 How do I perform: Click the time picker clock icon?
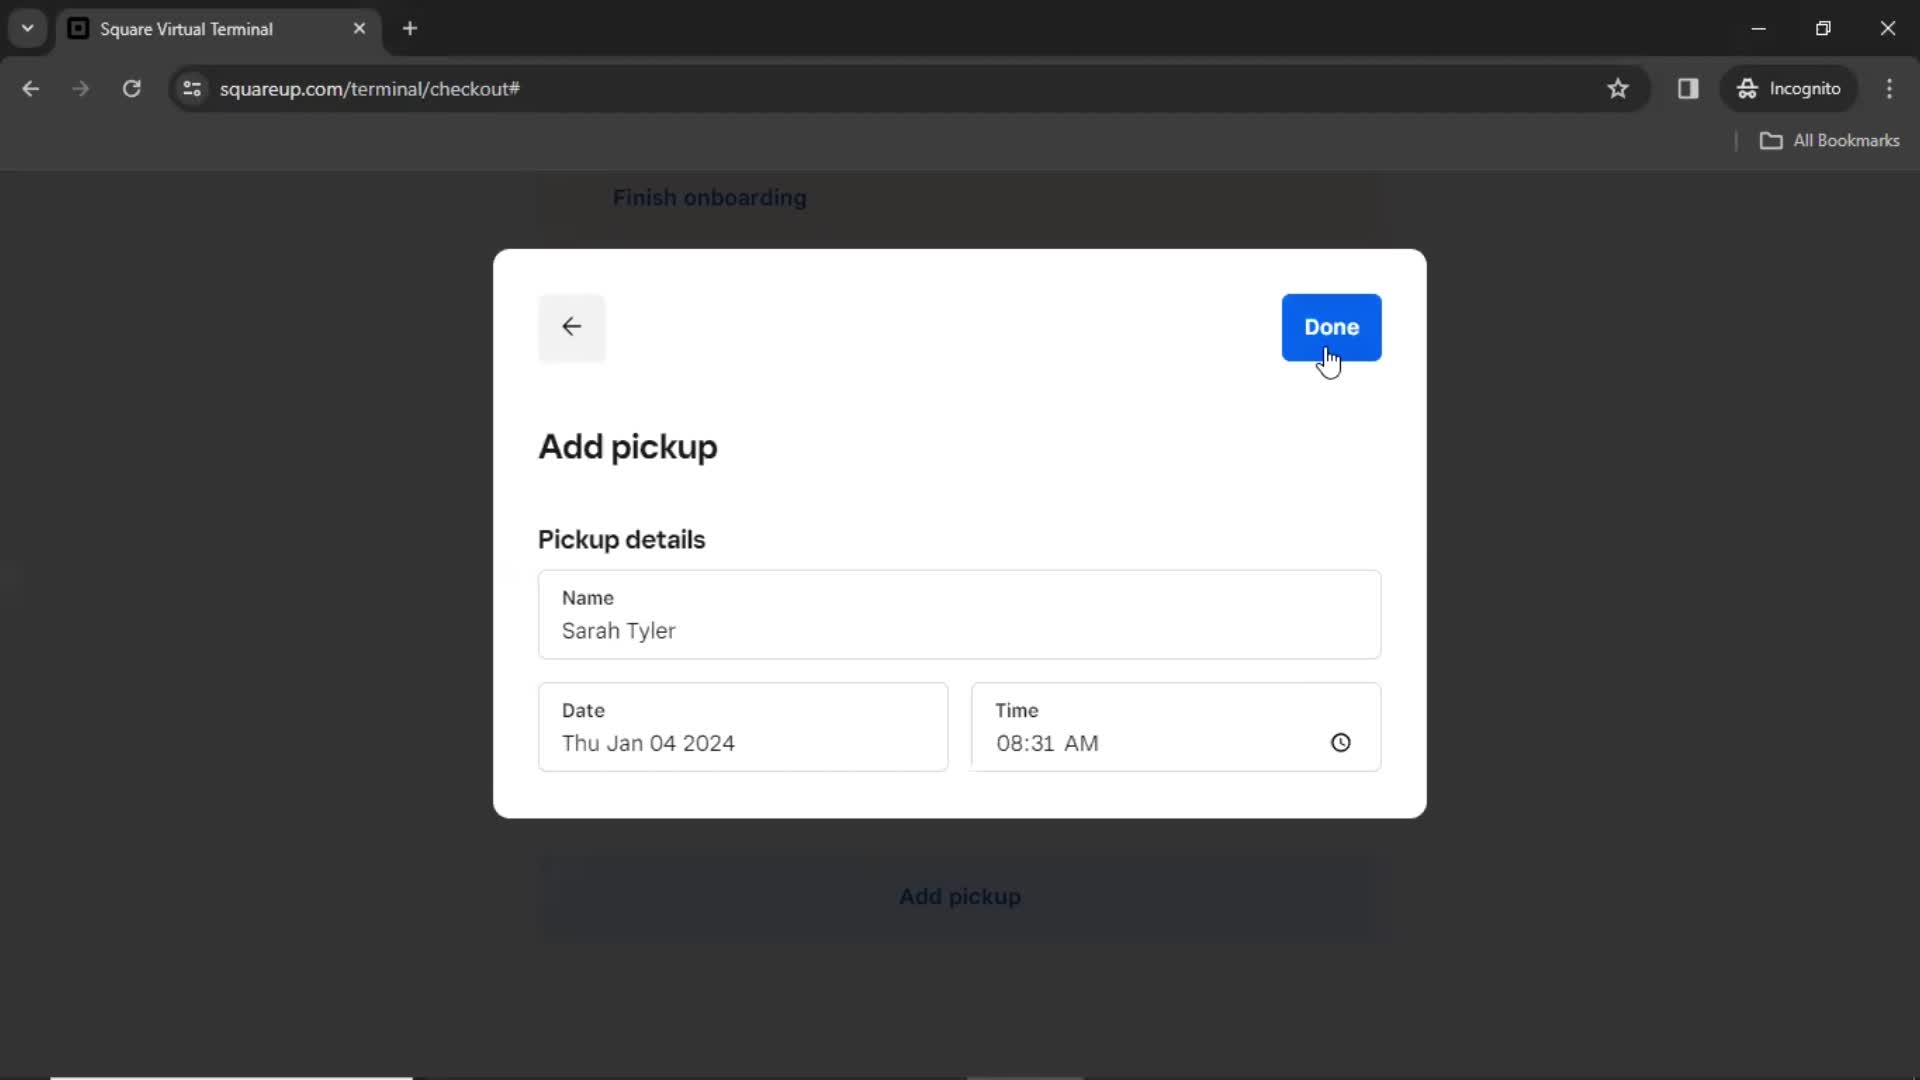pos(1341,742)
